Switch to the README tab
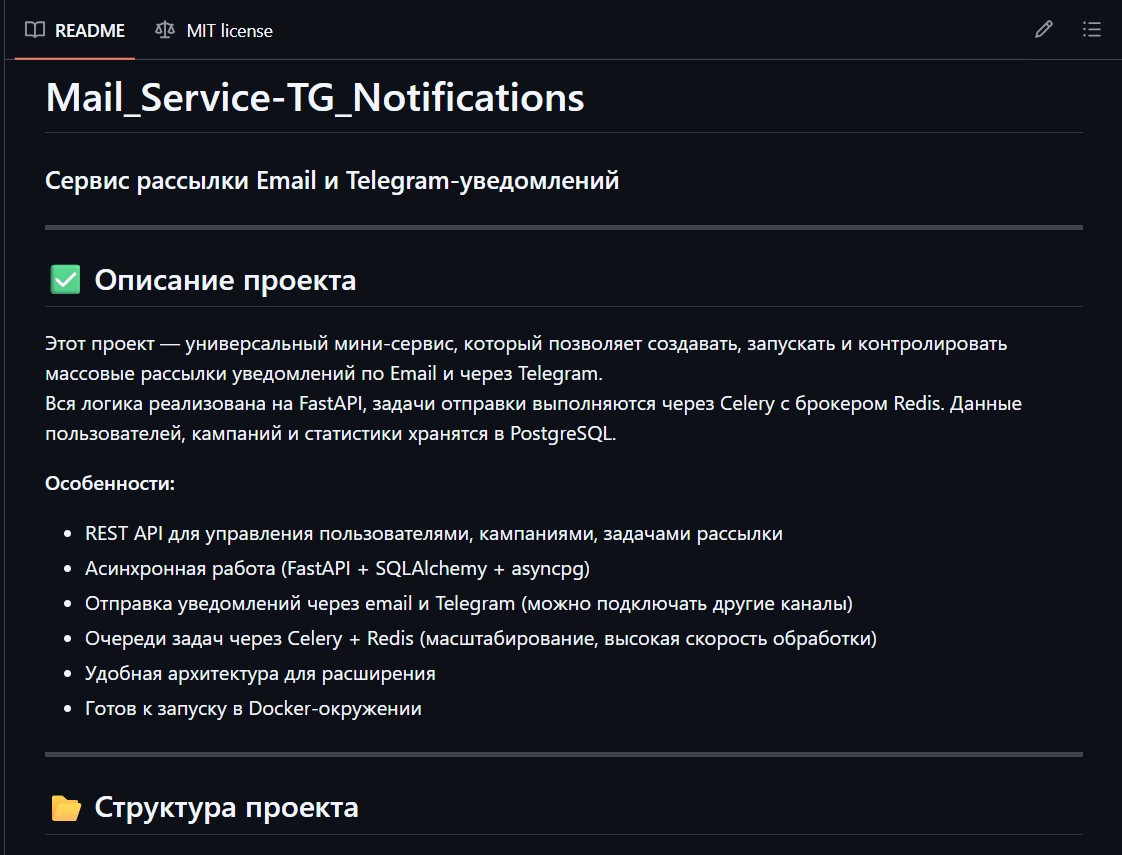 [x=90, y=30]
